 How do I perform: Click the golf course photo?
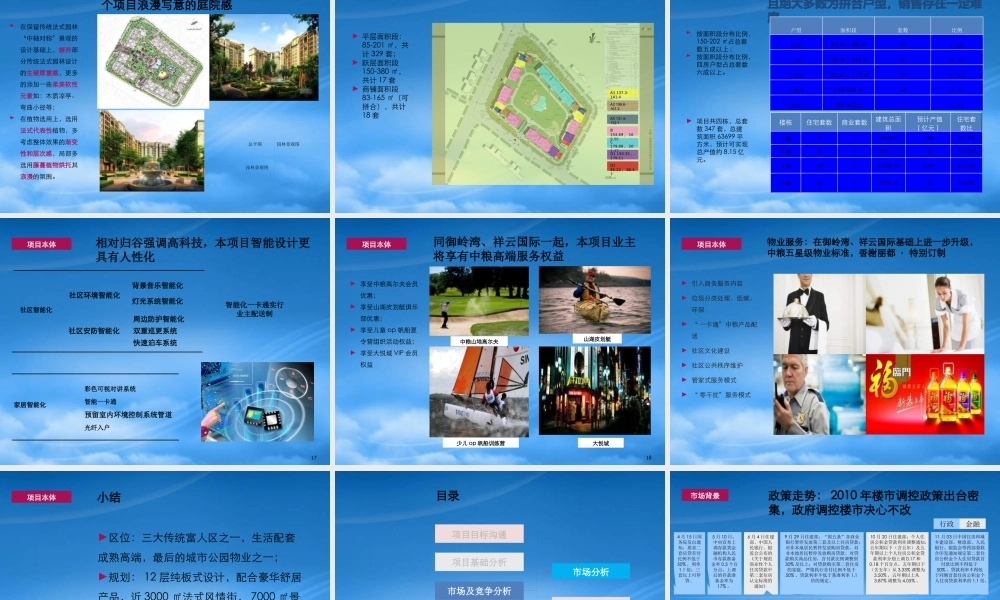pyautogui.click(x=479, y=300)
